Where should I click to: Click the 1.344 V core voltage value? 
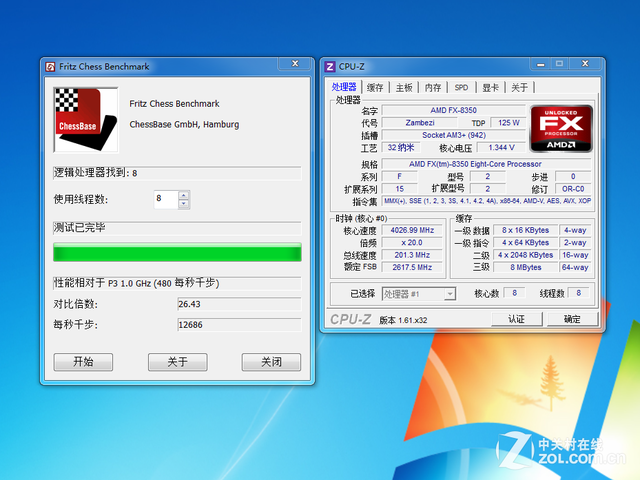click(501, 147)
